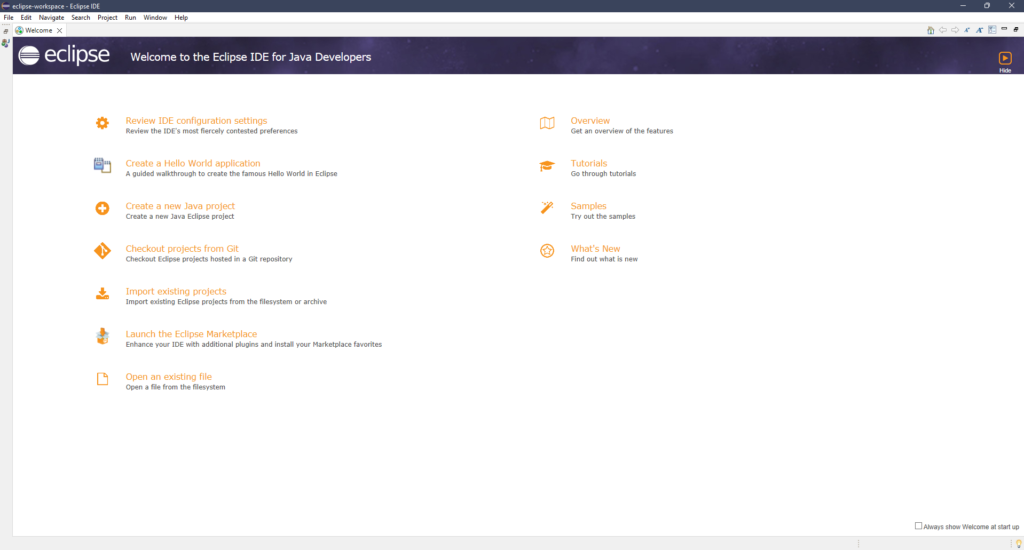Click the plus icon for new Java project
Screen dimensions: 1024x550
coord(103,208)
